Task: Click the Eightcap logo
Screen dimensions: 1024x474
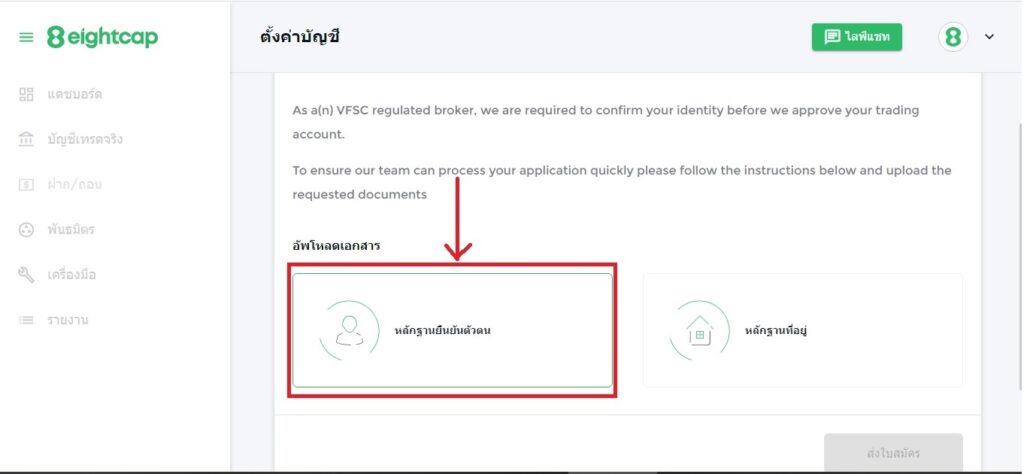Action: [102, 37]
